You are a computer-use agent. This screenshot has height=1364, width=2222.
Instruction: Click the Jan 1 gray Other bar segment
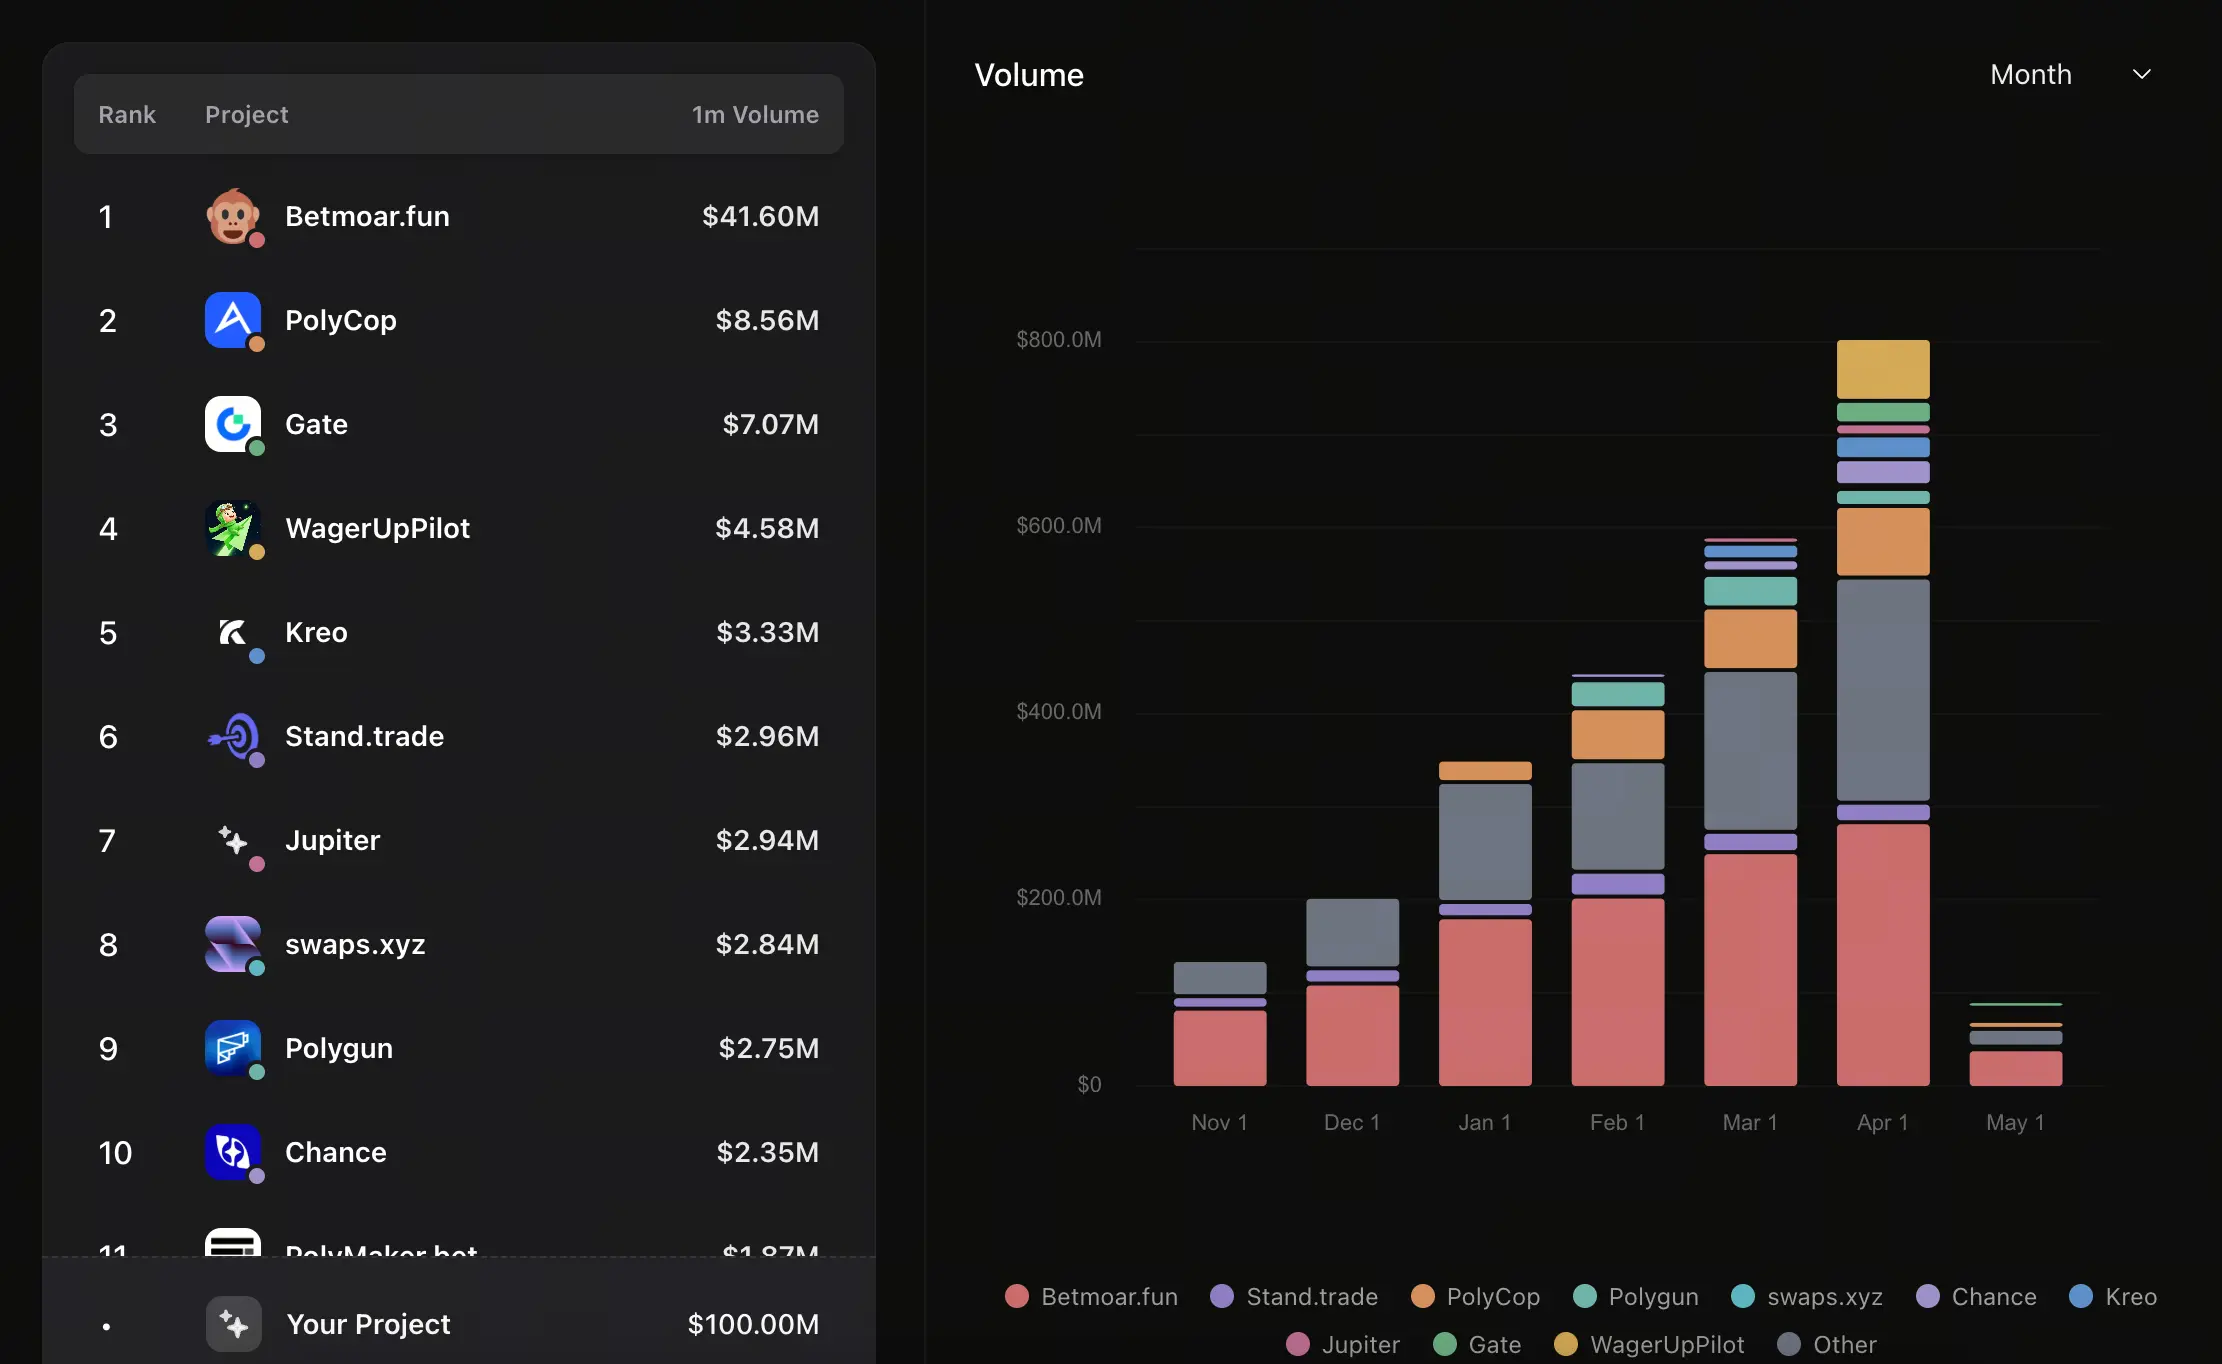click(1485, 841)
